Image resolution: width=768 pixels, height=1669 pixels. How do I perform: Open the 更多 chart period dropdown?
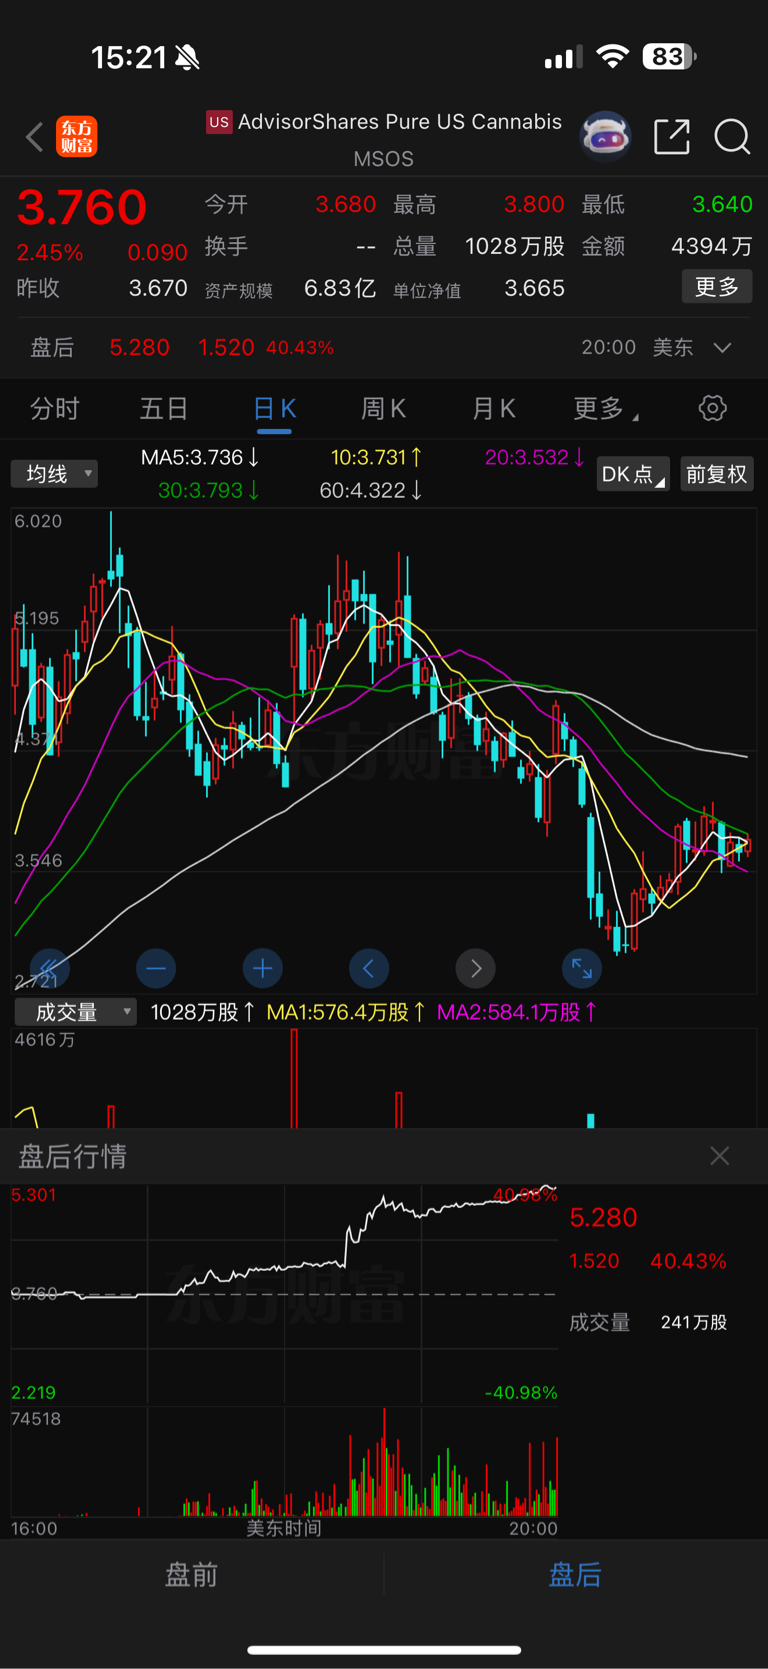point(606,408)
